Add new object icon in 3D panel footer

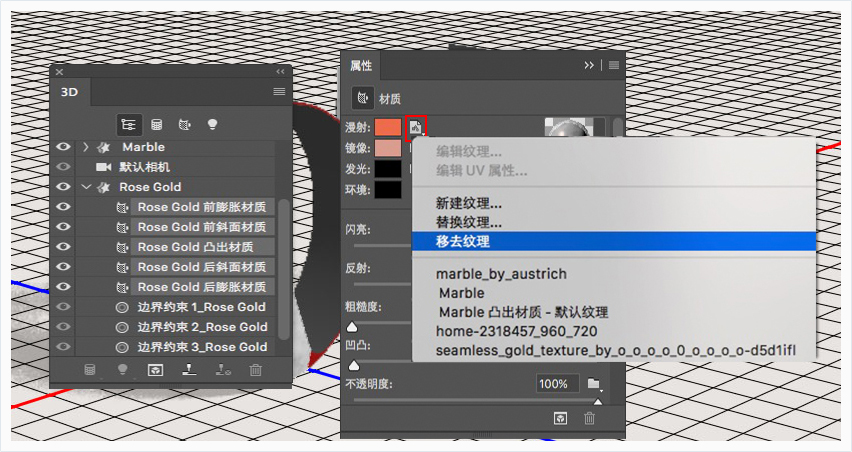coord(90,370)
